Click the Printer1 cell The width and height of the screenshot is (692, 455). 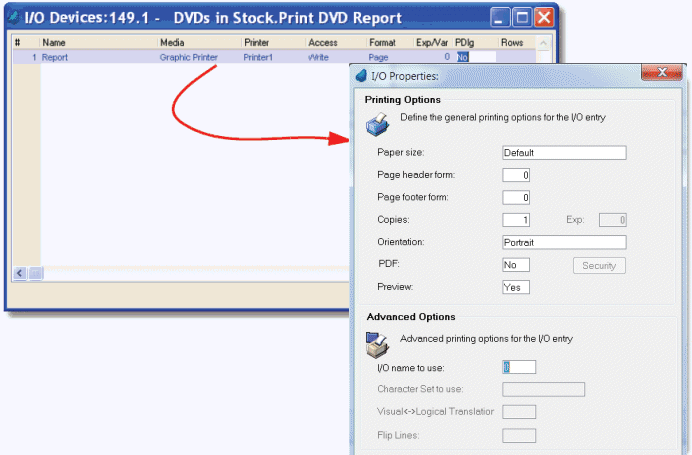(x=258, y=57)
